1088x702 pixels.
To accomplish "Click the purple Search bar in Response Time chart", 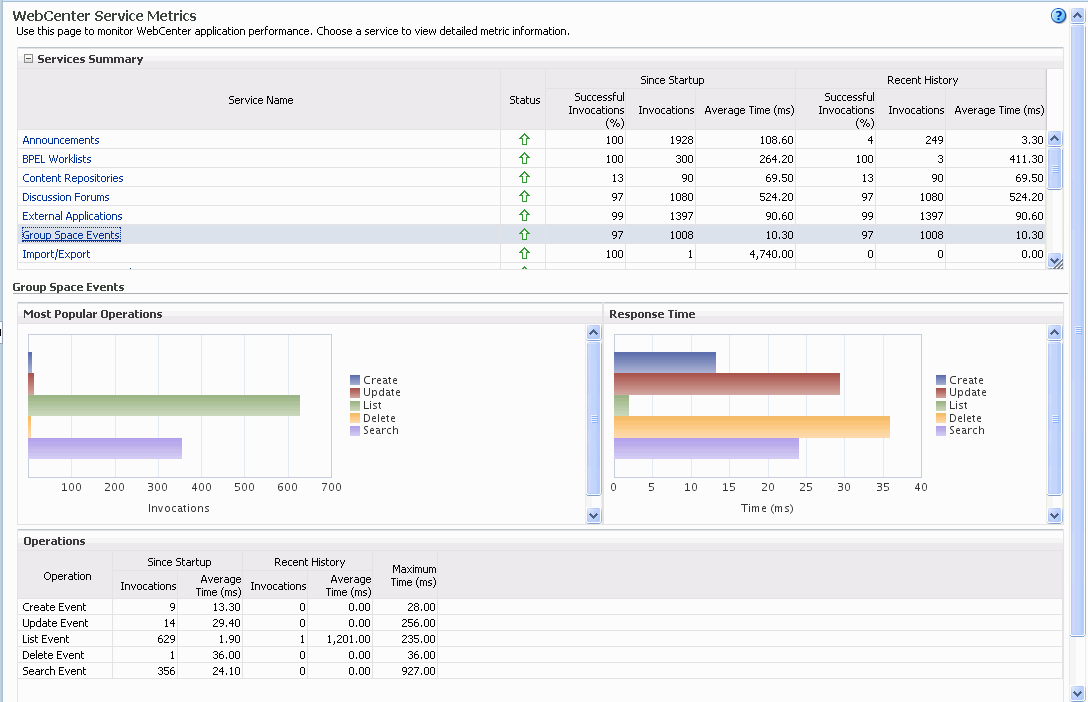I will 706,448.
